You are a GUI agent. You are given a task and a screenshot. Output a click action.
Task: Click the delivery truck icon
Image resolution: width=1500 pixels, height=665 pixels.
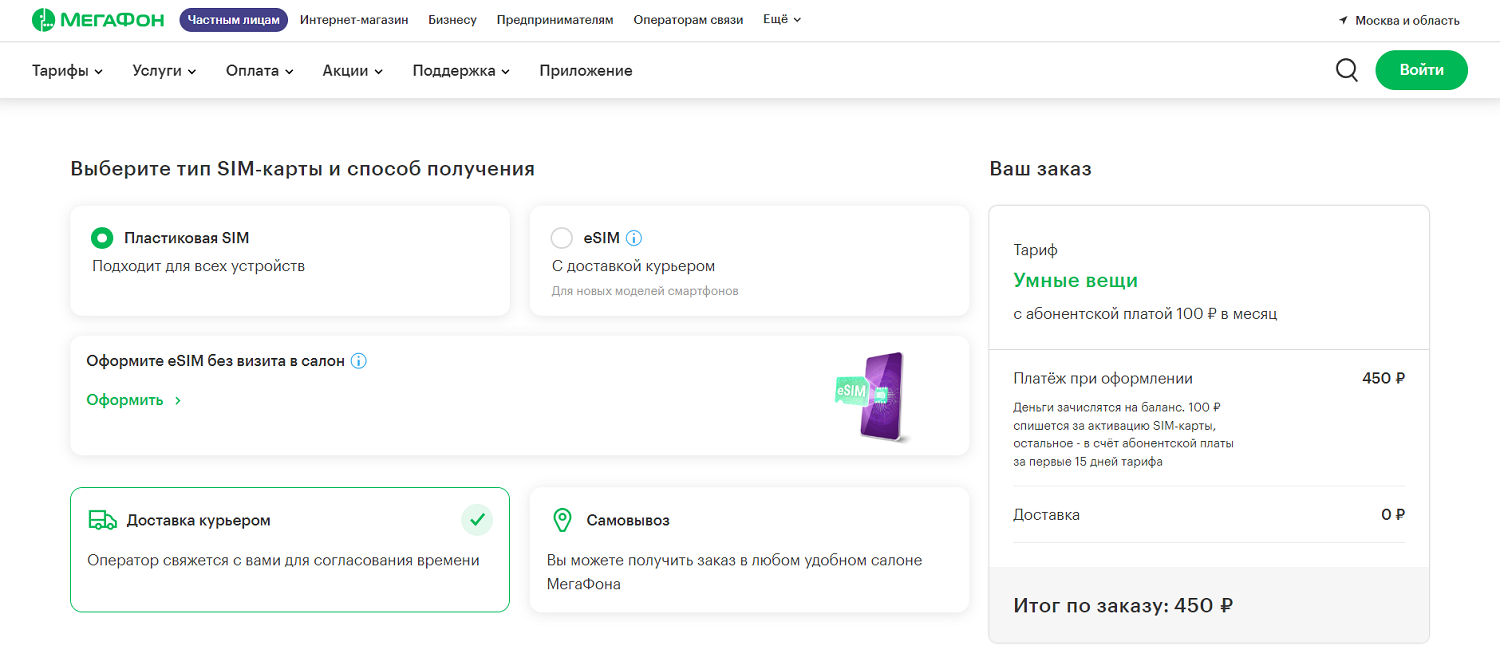(103, 520)
